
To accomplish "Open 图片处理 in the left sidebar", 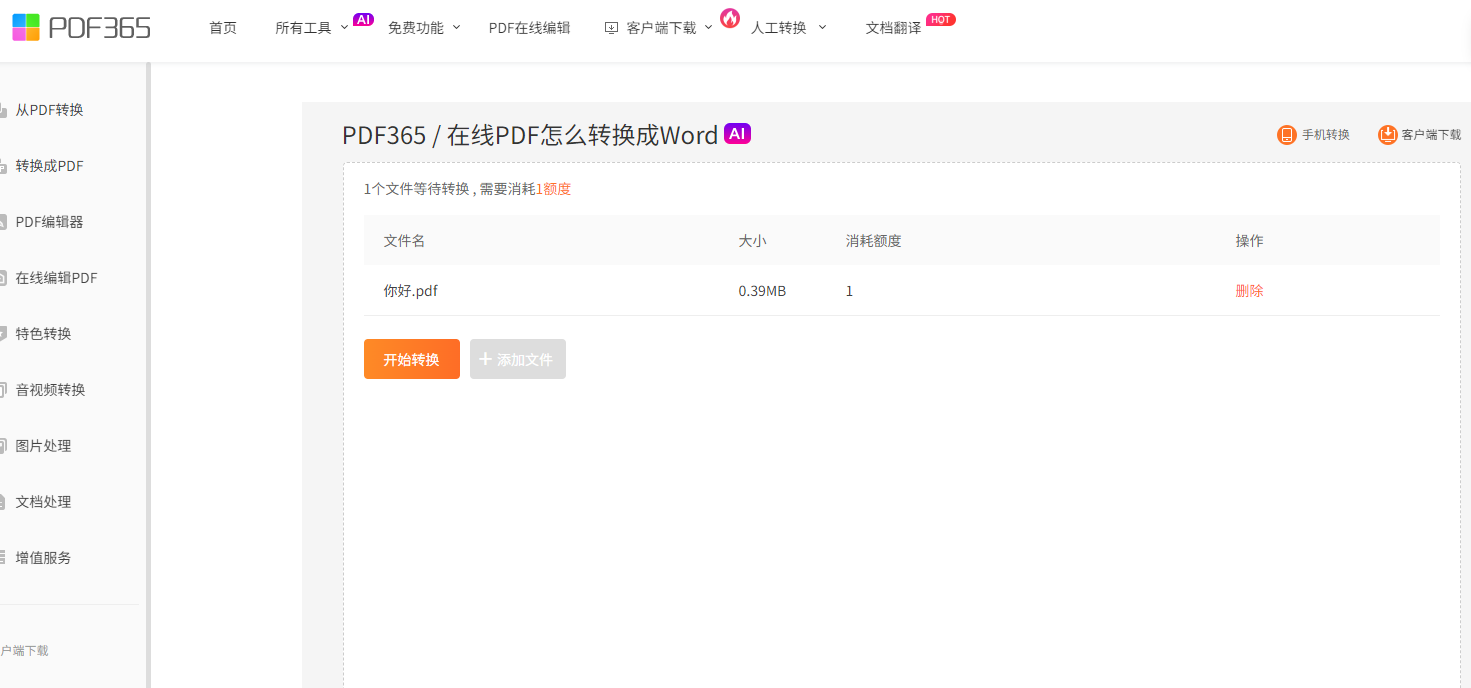I will [43, 446].
